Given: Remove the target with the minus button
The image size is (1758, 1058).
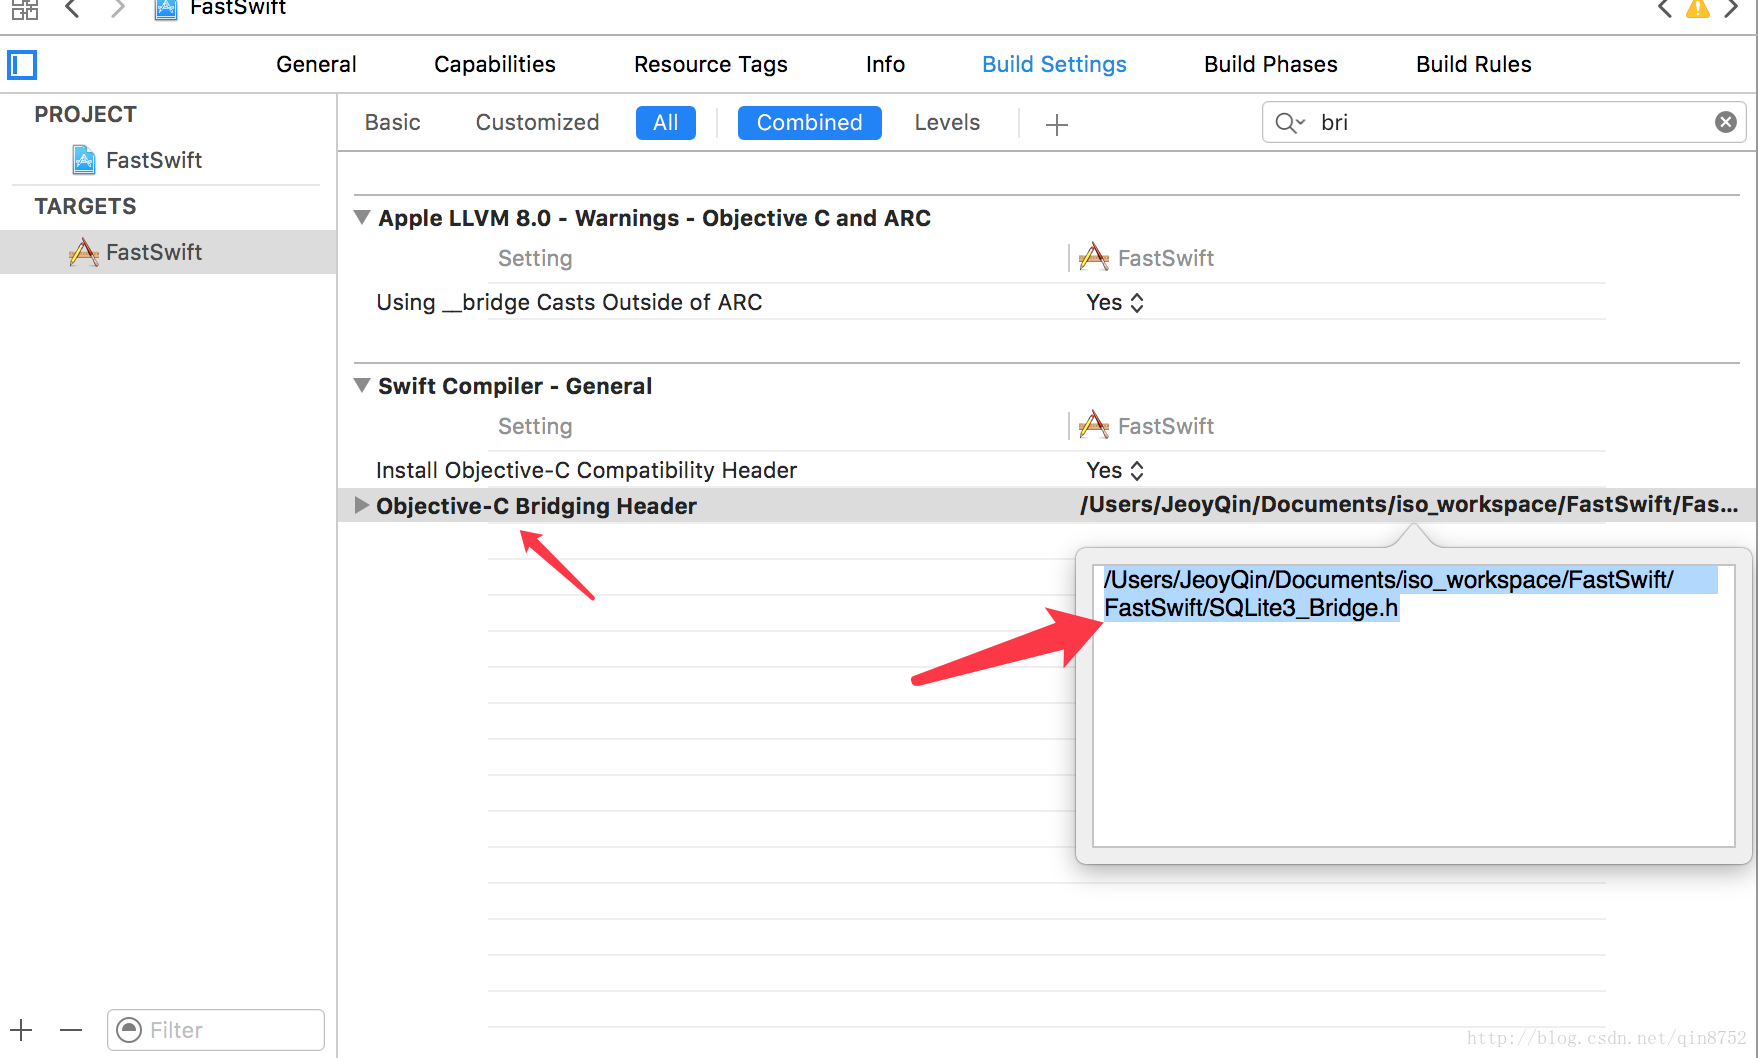Looking at the screenshot, I should (71, 1030).
